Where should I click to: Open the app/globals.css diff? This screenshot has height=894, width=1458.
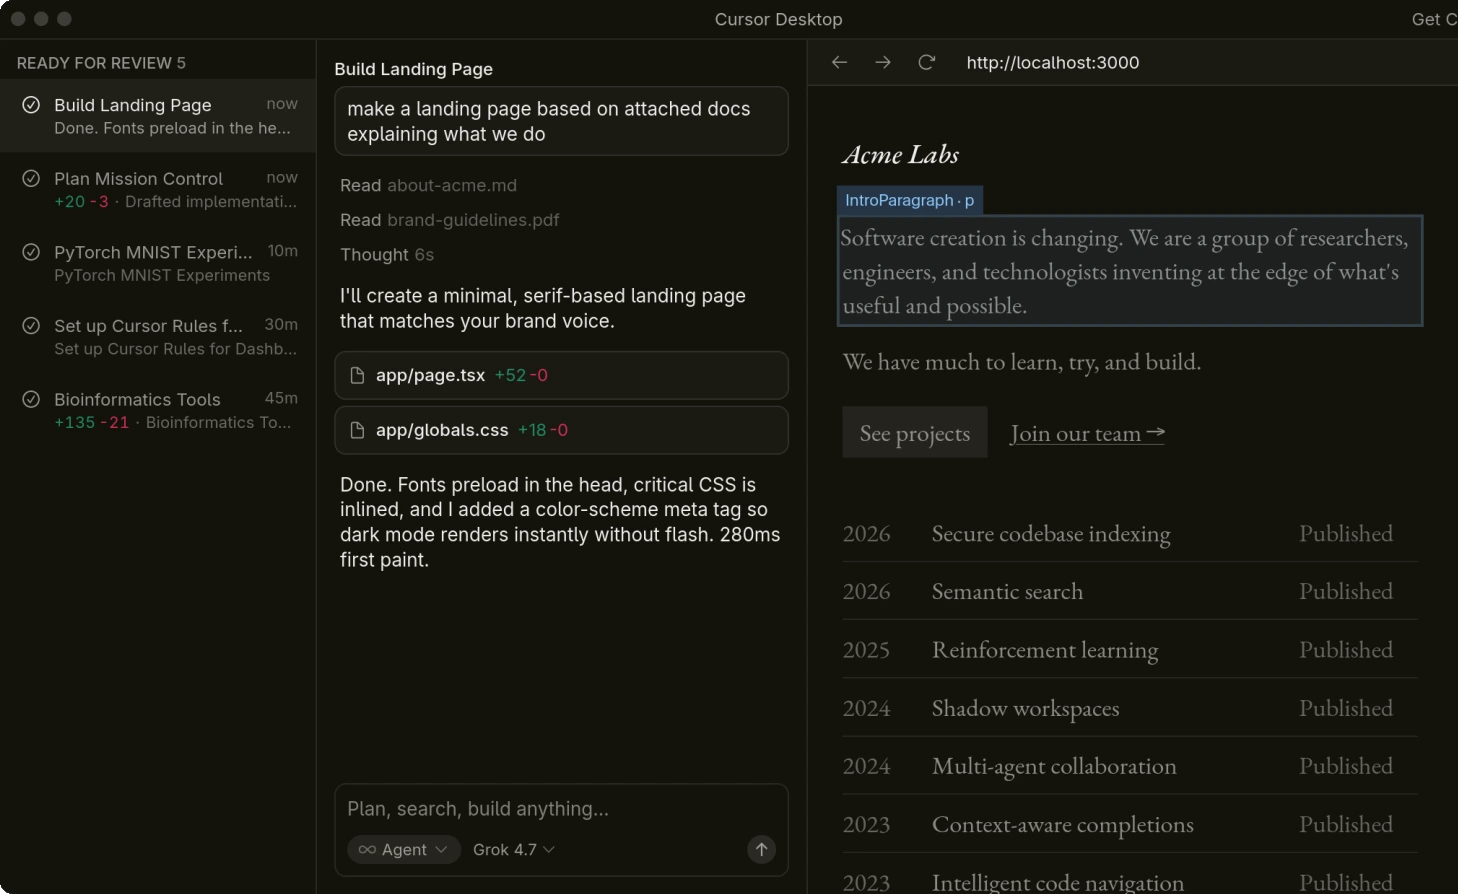[x=561, y=430]
